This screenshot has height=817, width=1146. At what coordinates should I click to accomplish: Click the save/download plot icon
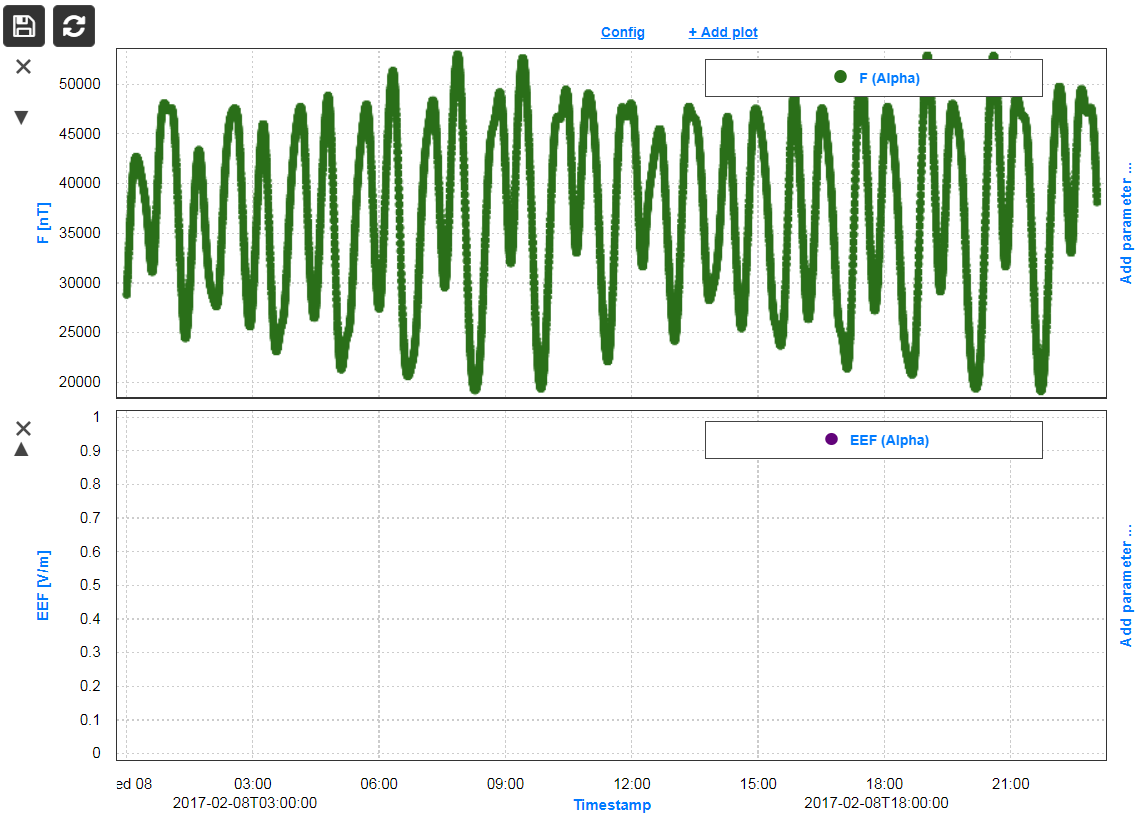coord(23,26)
